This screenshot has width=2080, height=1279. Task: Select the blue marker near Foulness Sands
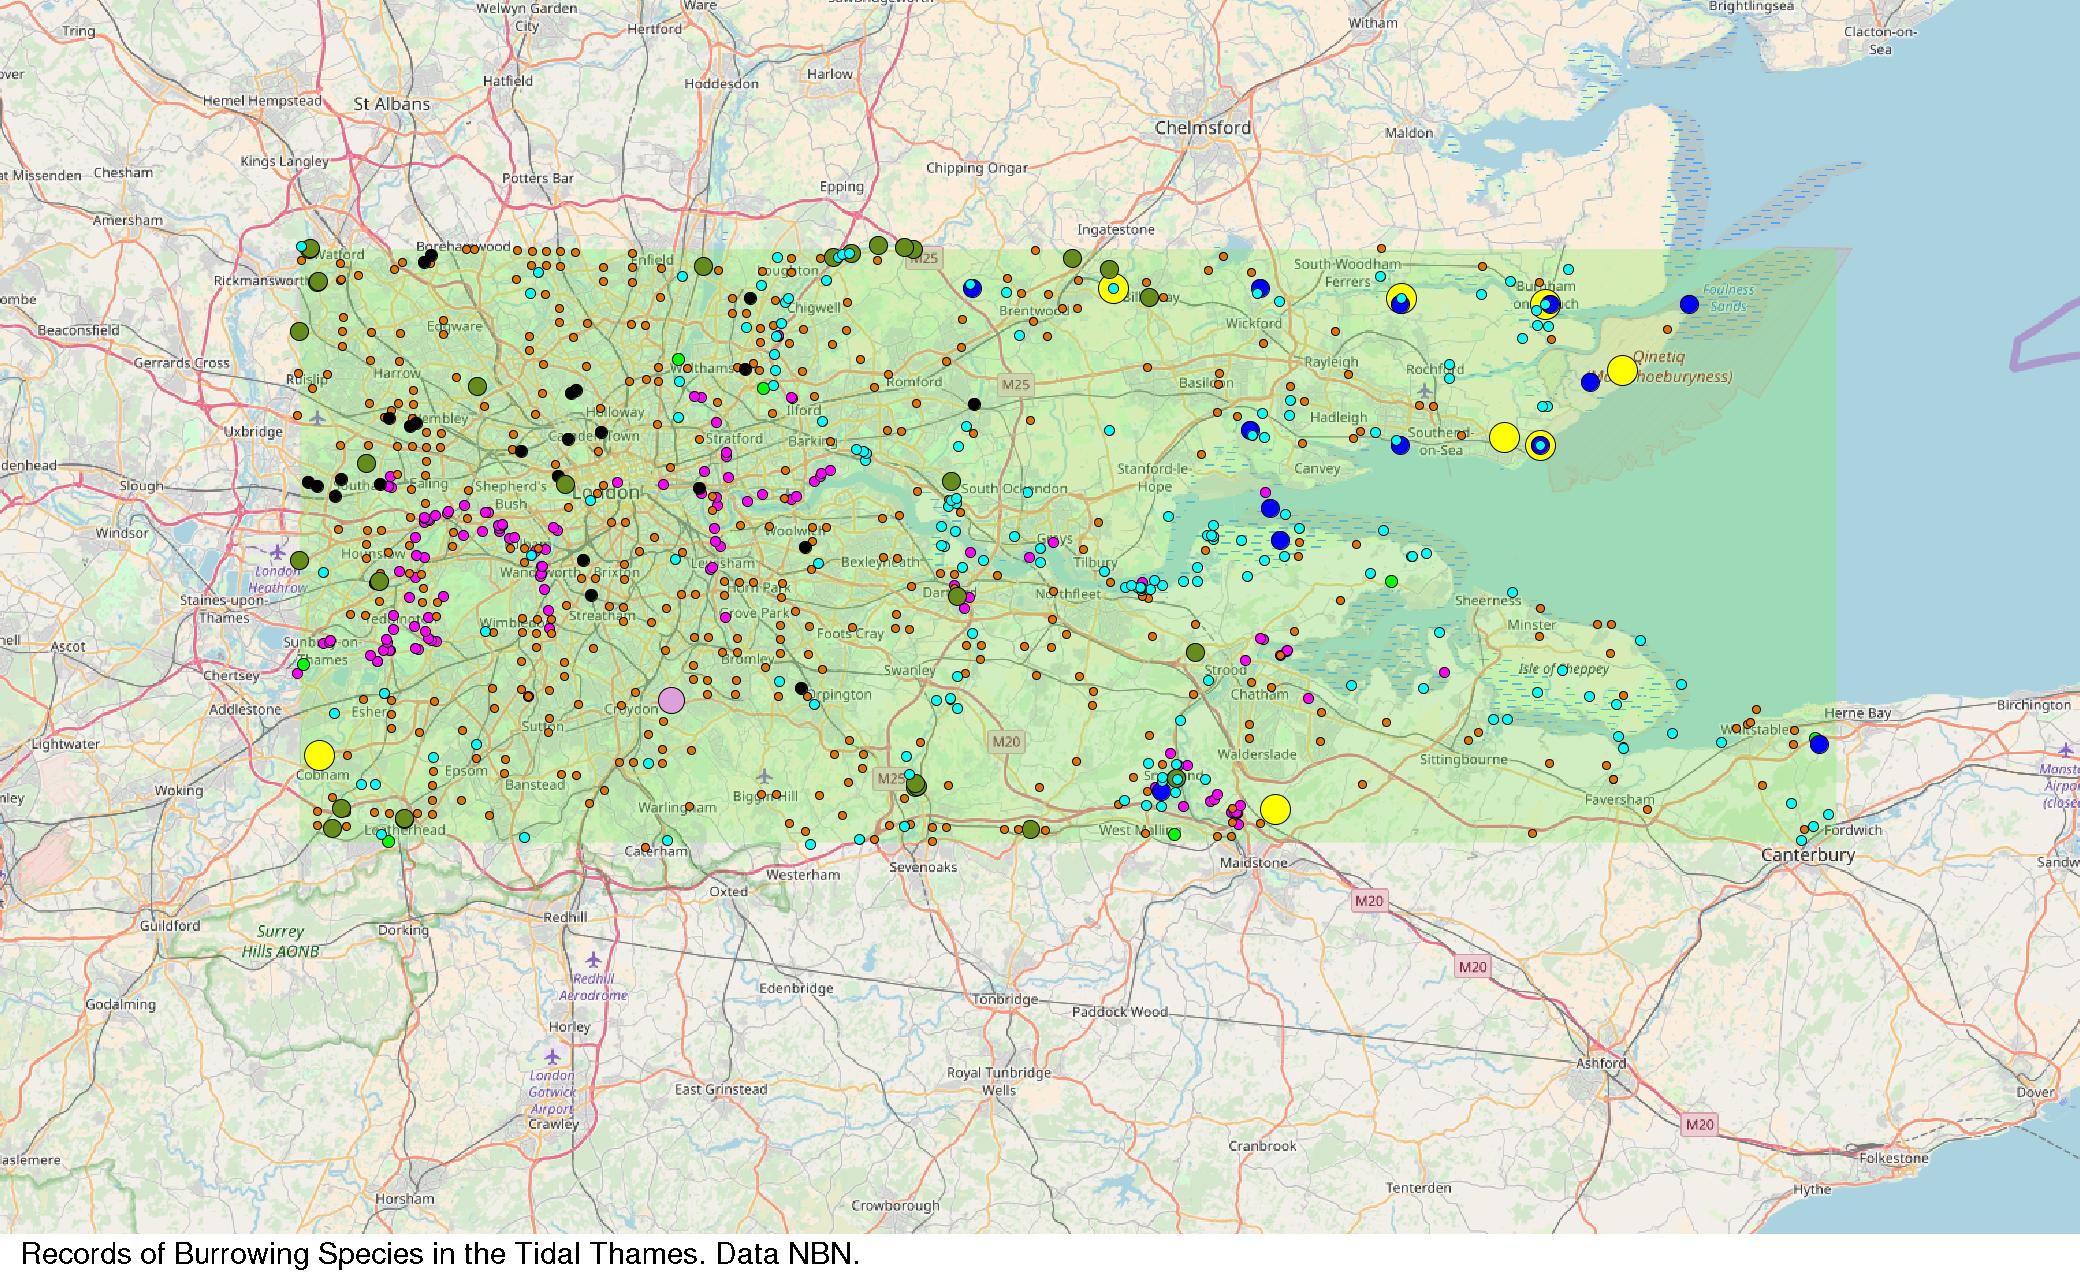[x=1689, y=304]
